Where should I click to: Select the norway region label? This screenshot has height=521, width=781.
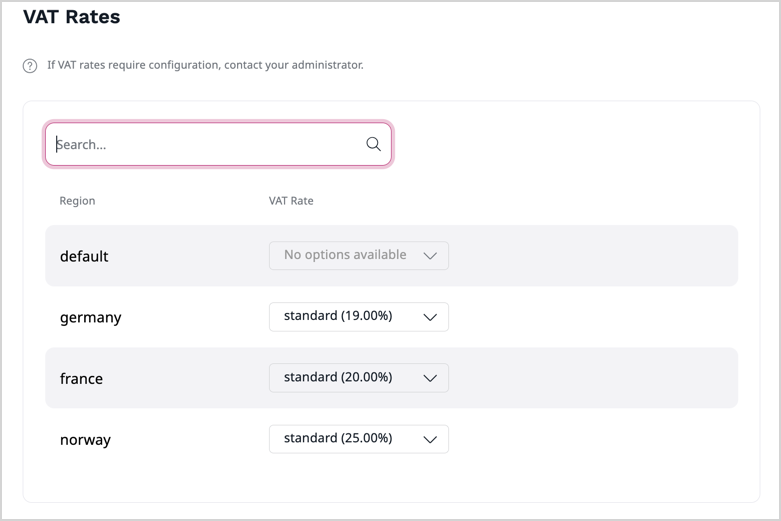(x=85, y=440)
